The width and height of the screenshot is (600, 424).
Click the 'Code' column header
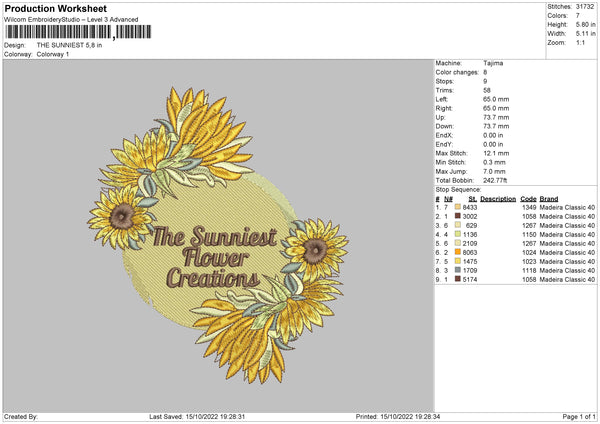(x=528, y=199)
